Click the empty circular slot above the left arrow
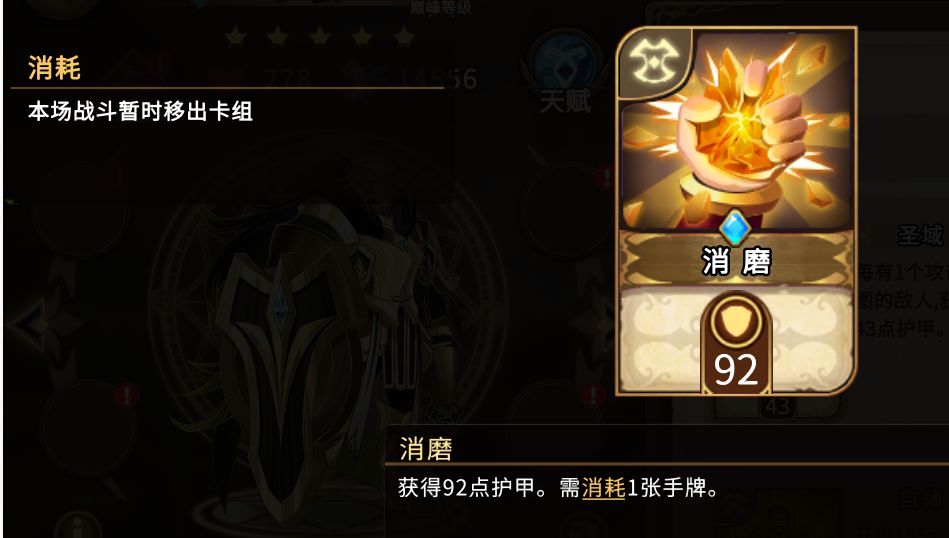Viewport: 949px width, 538px height. pos(80,210)
